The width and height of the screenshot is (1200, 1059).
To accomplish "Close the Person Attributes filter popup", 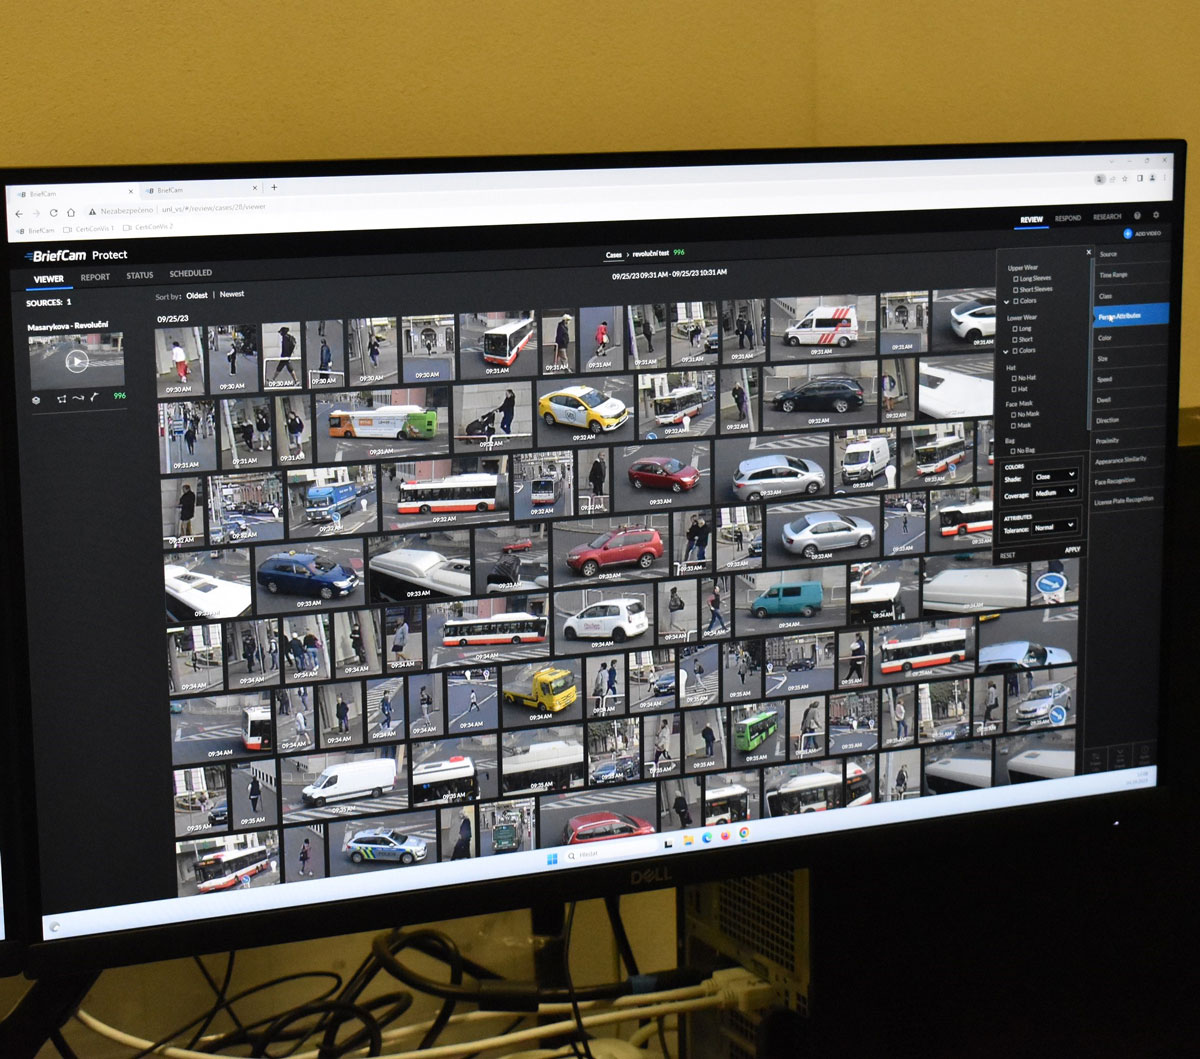I will pyautogui.click(x=1088, y=253).
